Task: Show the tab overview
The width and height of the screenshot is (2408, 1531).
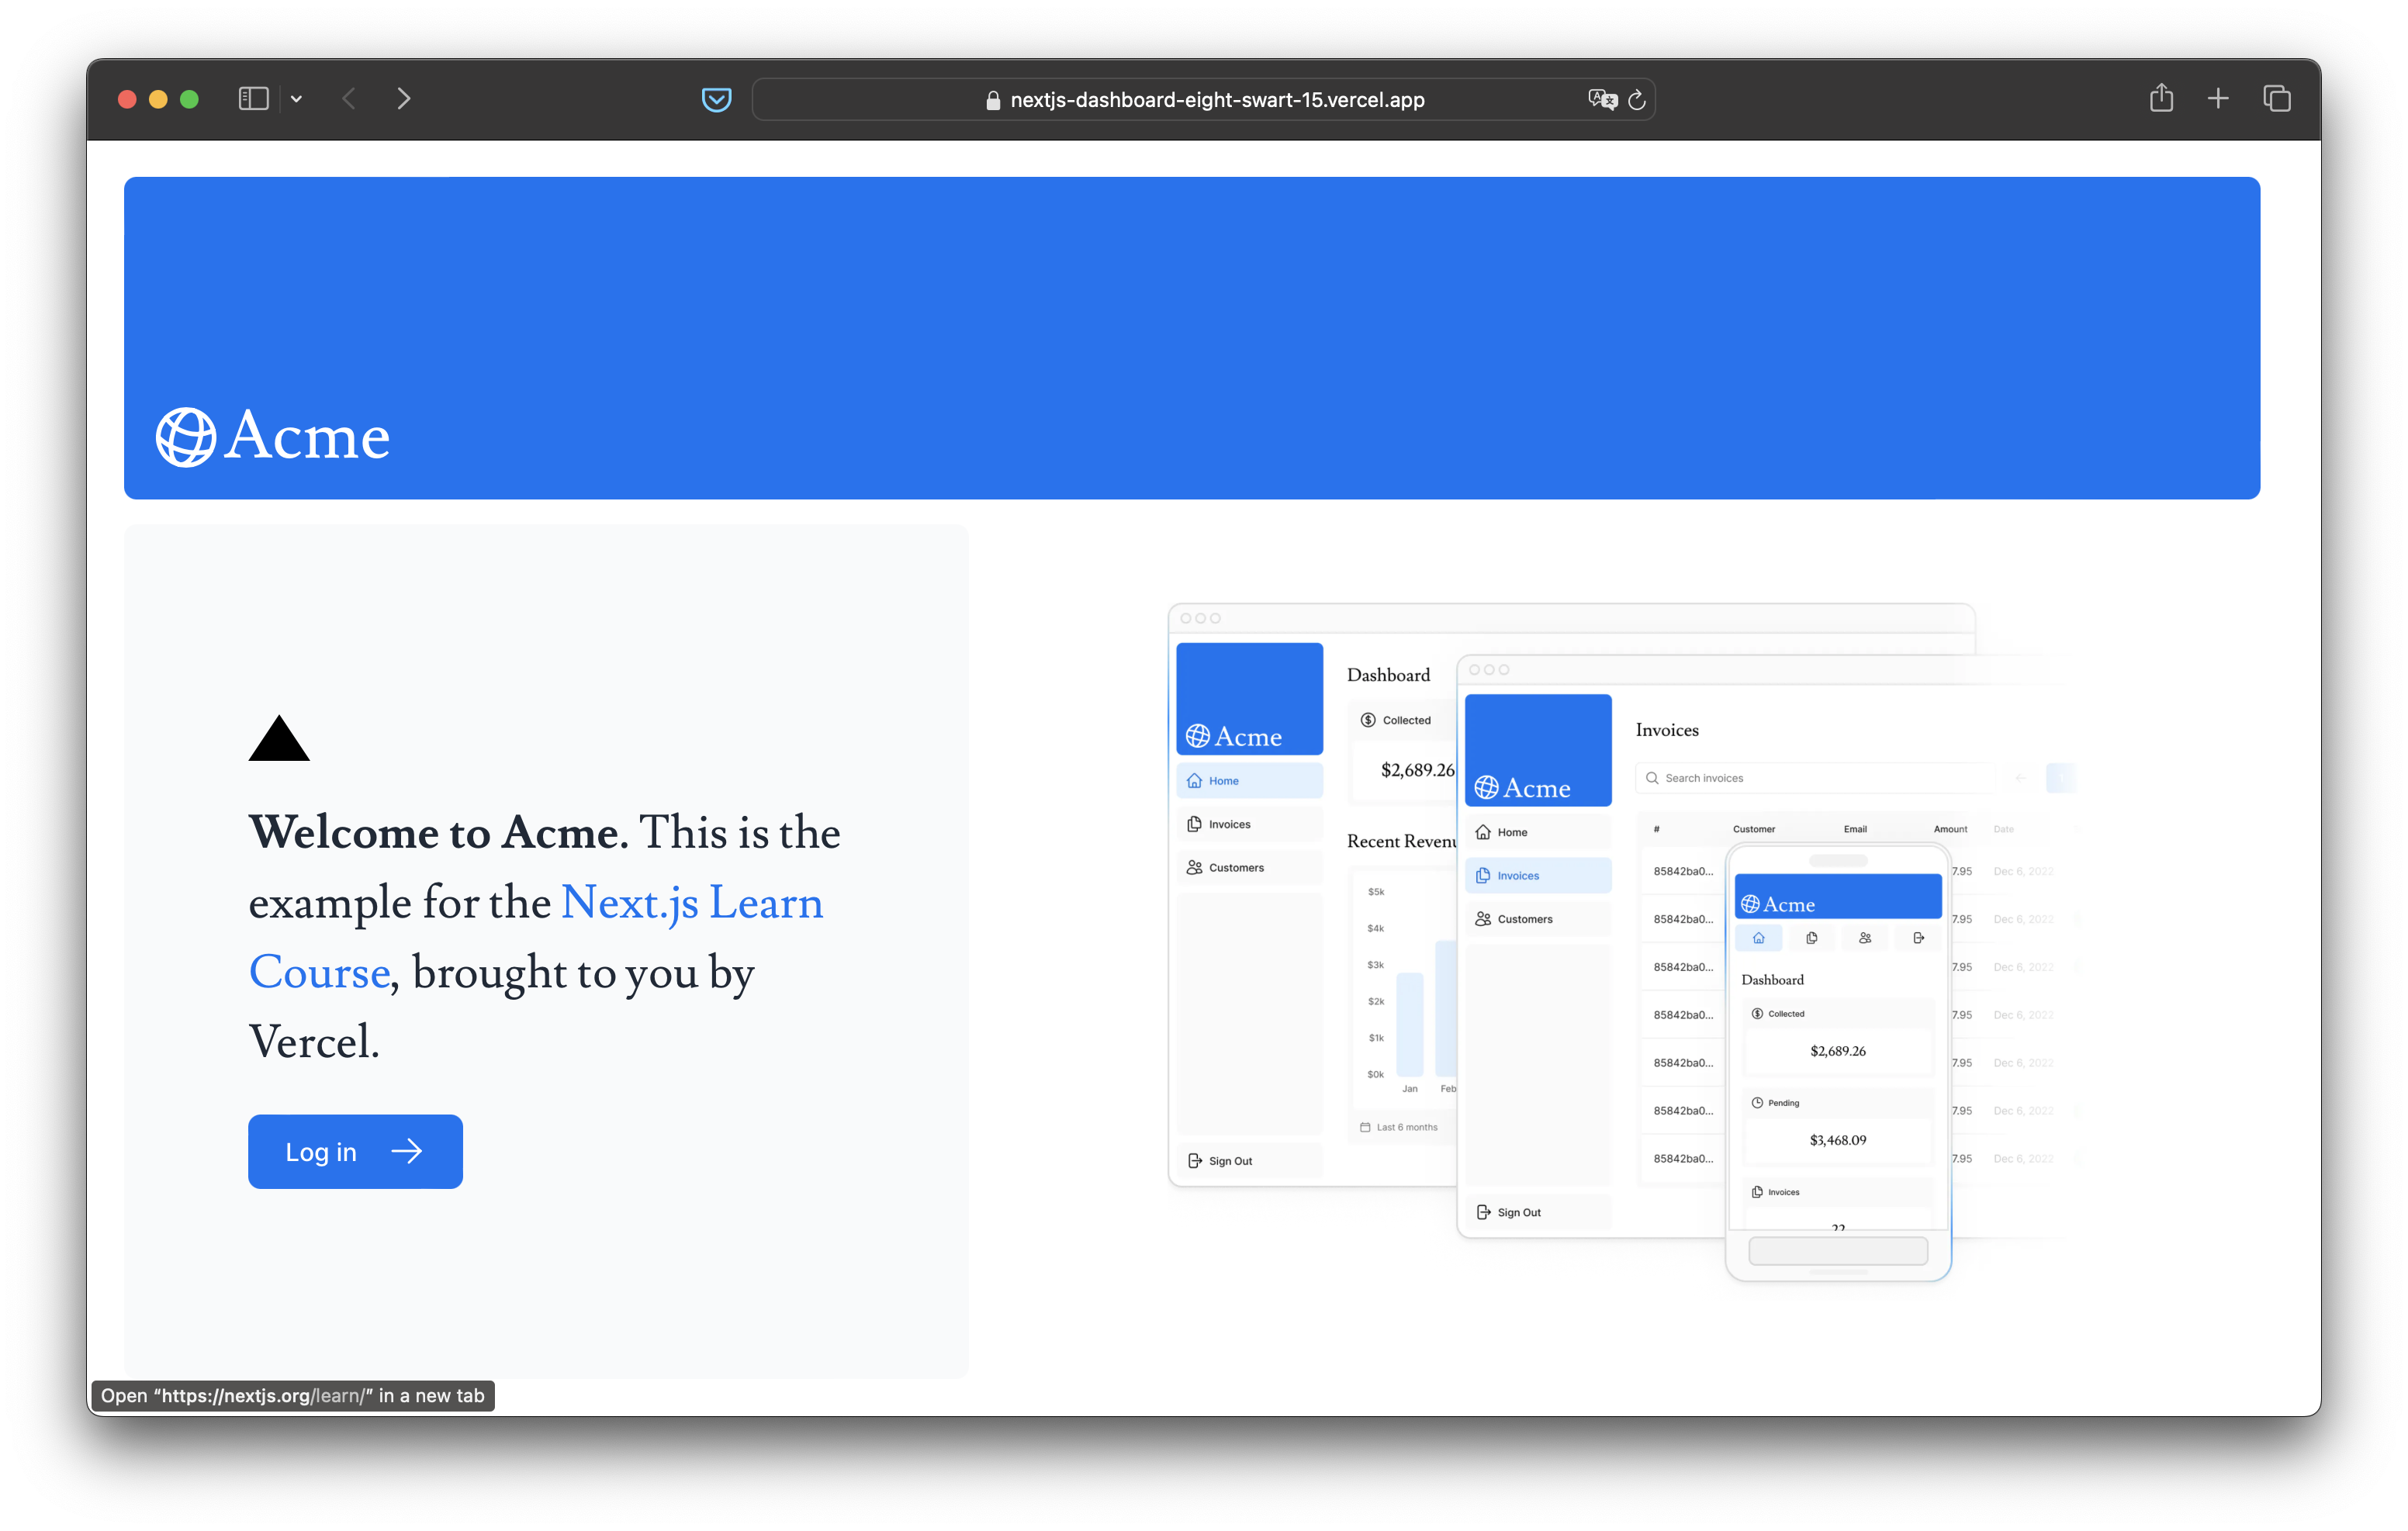Action: (x=2277, y=98)
